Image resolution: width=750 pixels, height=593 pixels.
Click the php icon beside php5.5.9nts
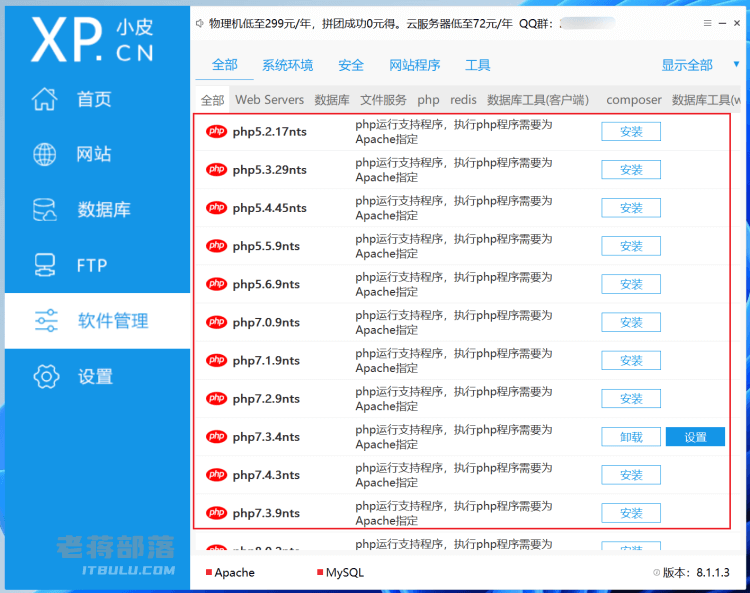click(x=216, y=246)
